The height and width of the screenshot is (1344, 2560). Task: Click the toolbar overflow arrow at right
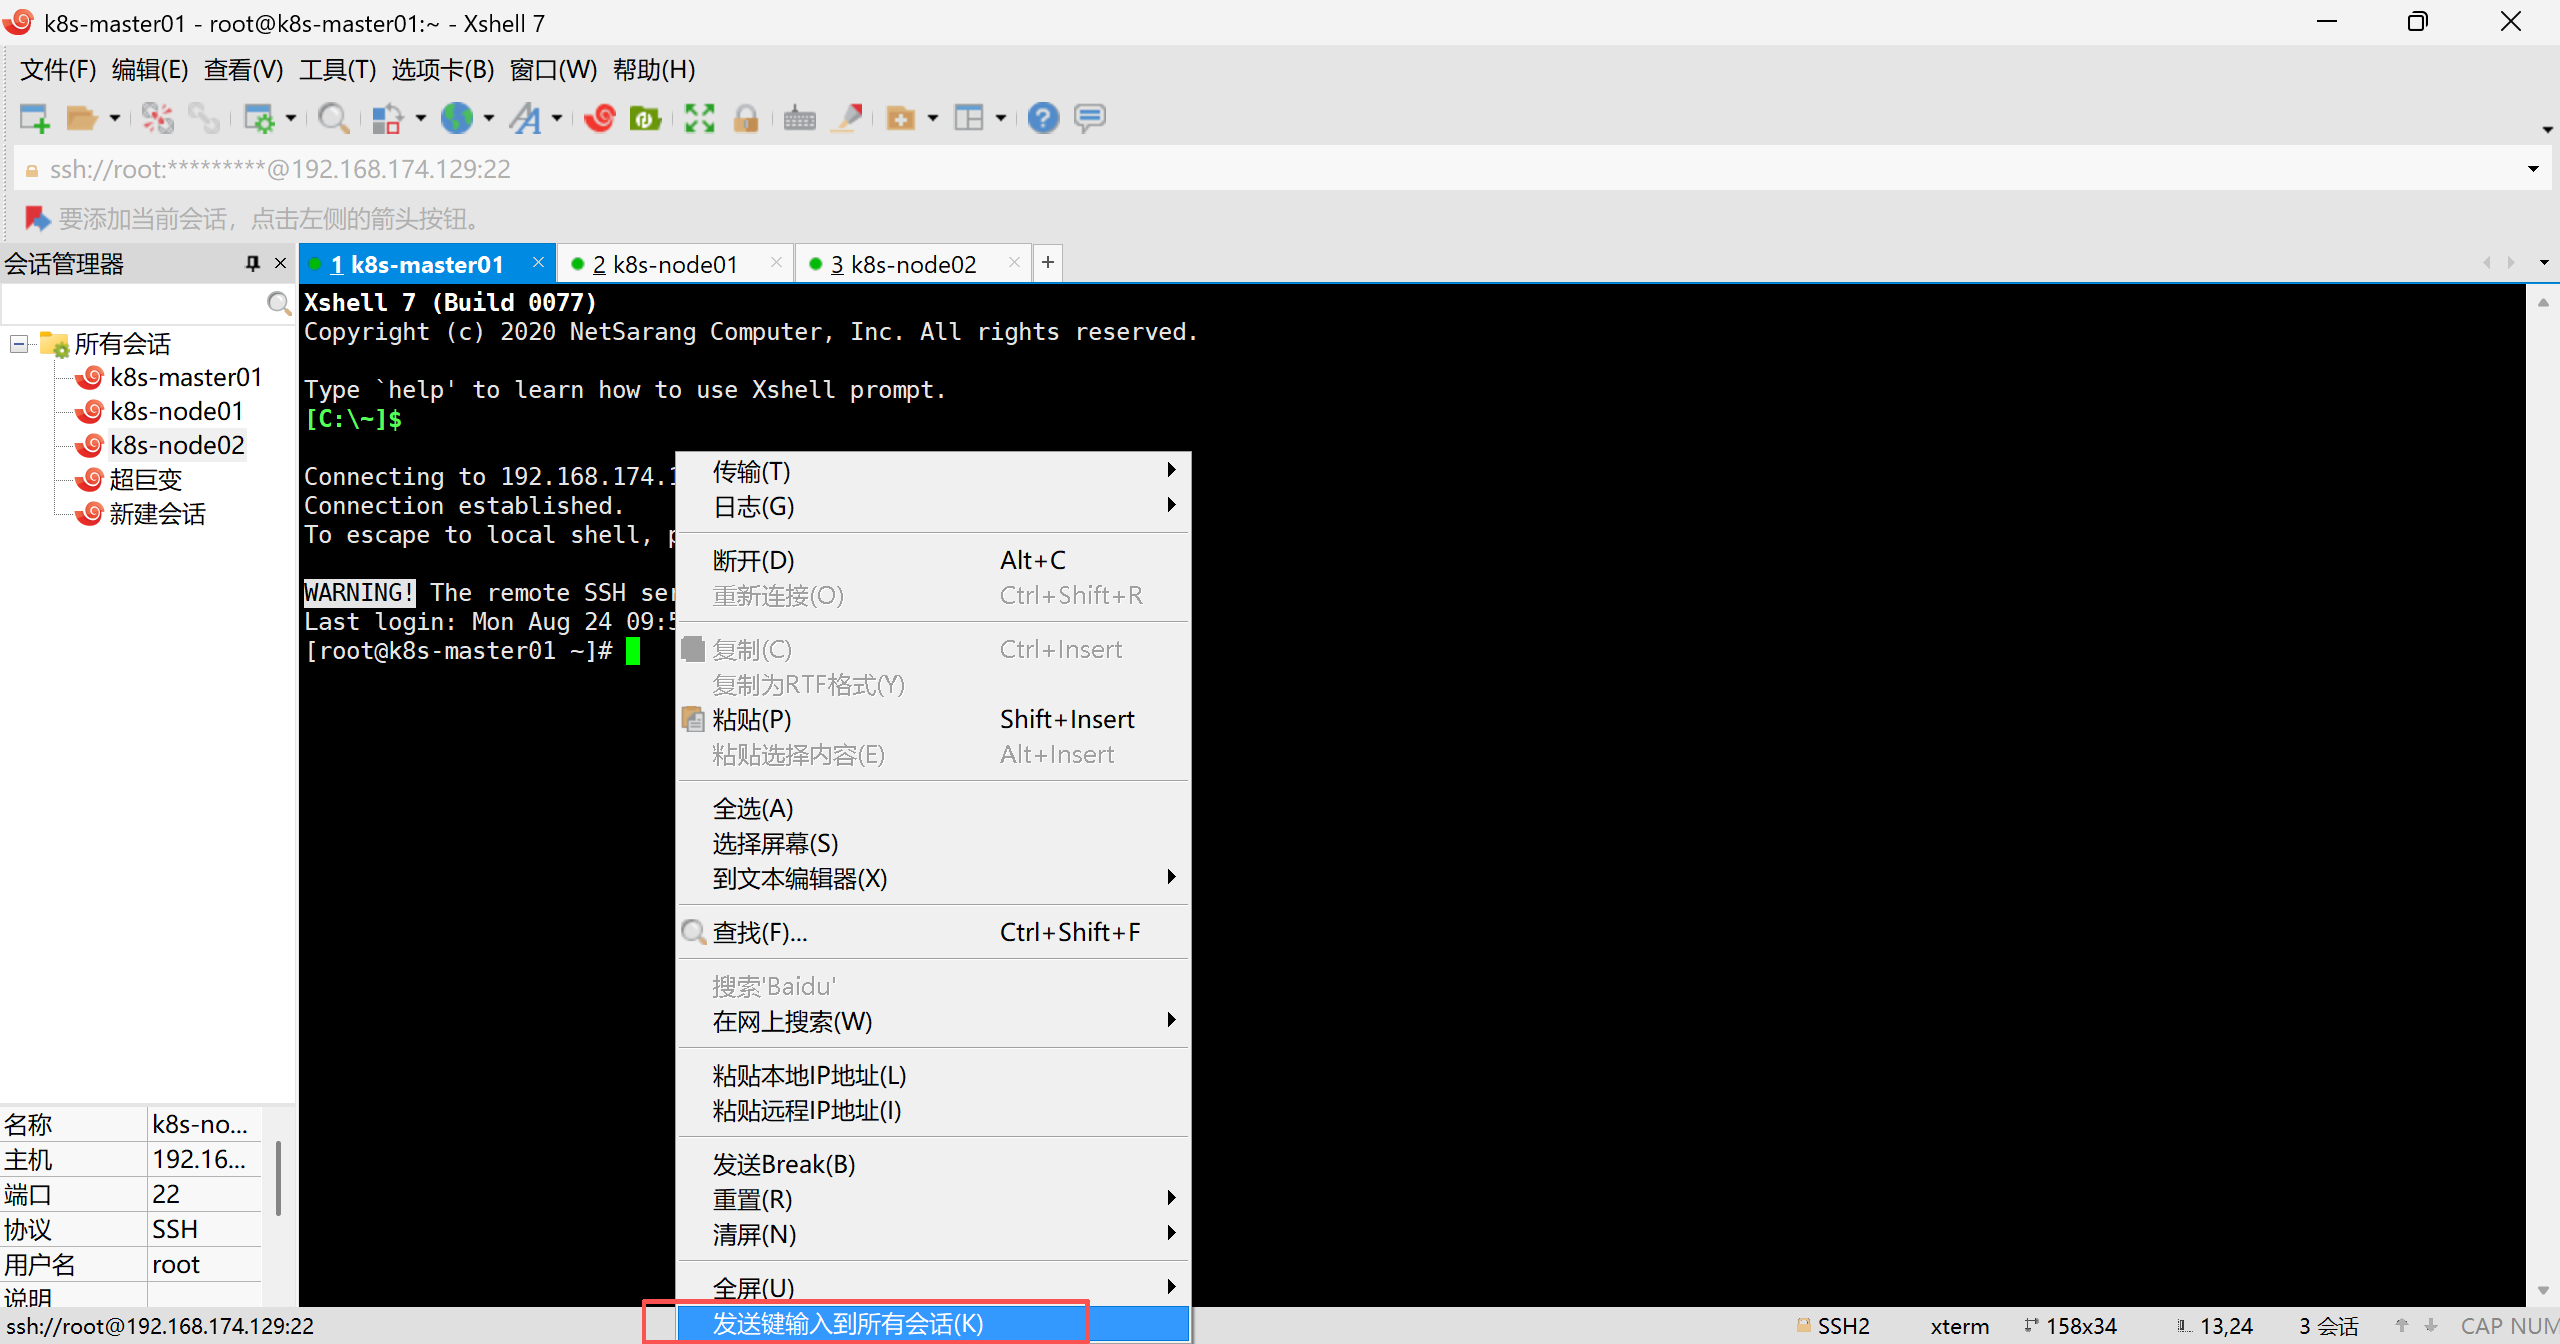pyautogui.click(x=2546, y=130)
